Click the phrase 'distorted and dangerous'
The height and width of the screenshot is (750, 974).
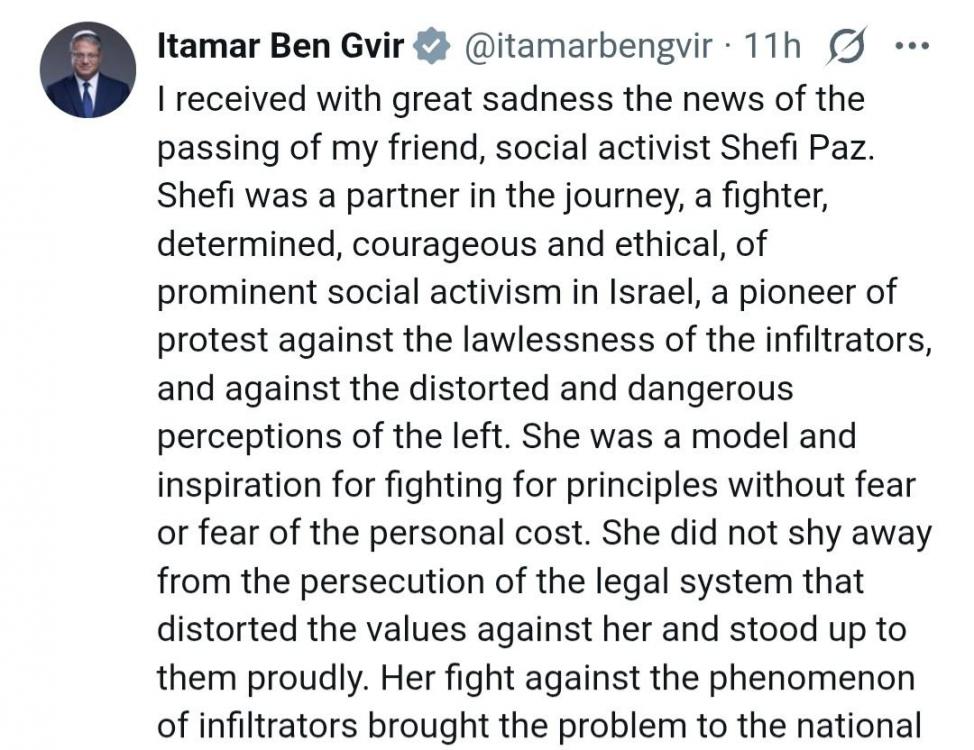pos(601,388)
